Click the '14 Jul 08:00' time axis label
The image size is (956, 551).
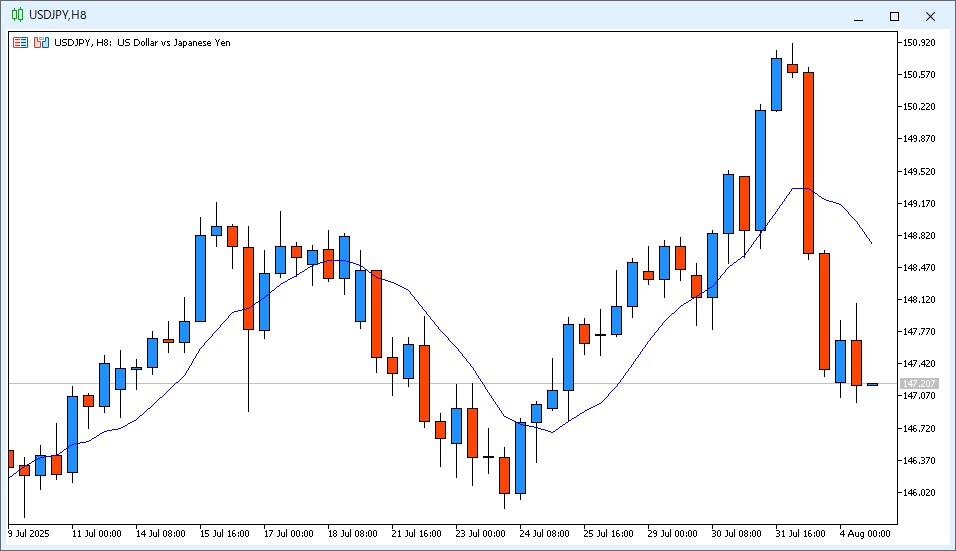[x=160, y=533]
